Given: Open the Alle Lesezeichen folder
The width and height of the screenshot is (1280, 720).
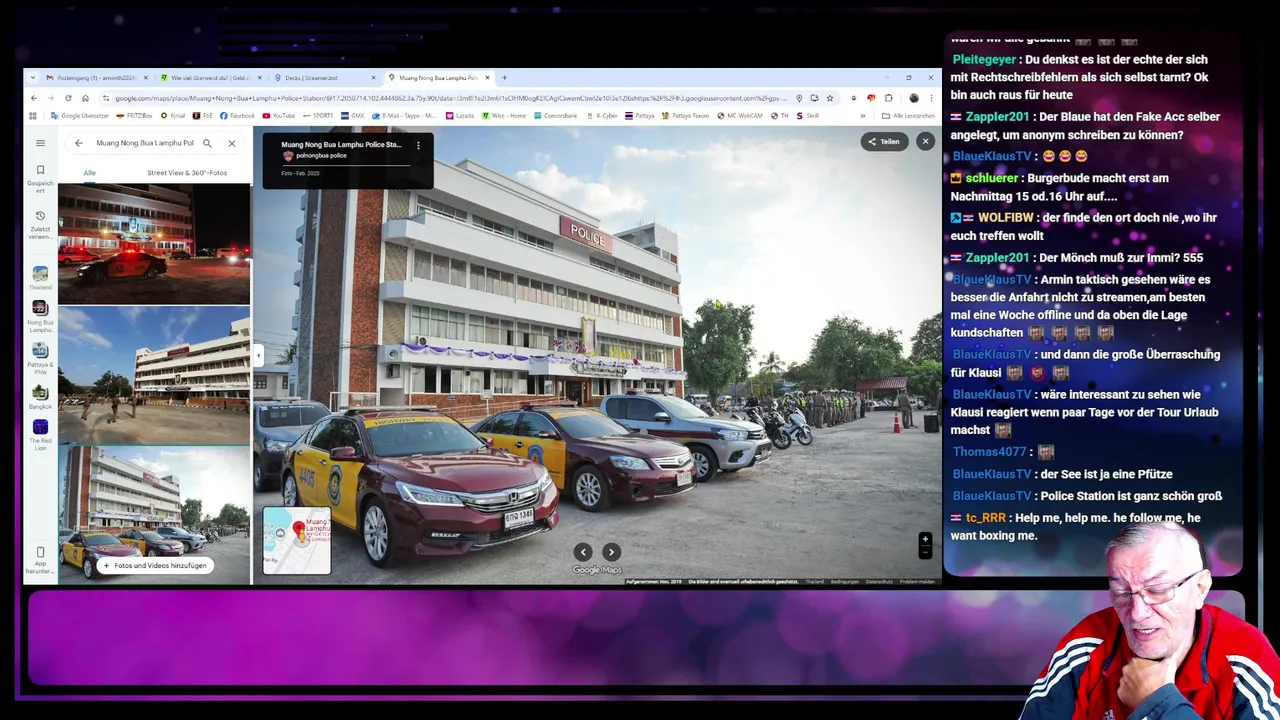Looking at the screenshot, I should 909,116.
